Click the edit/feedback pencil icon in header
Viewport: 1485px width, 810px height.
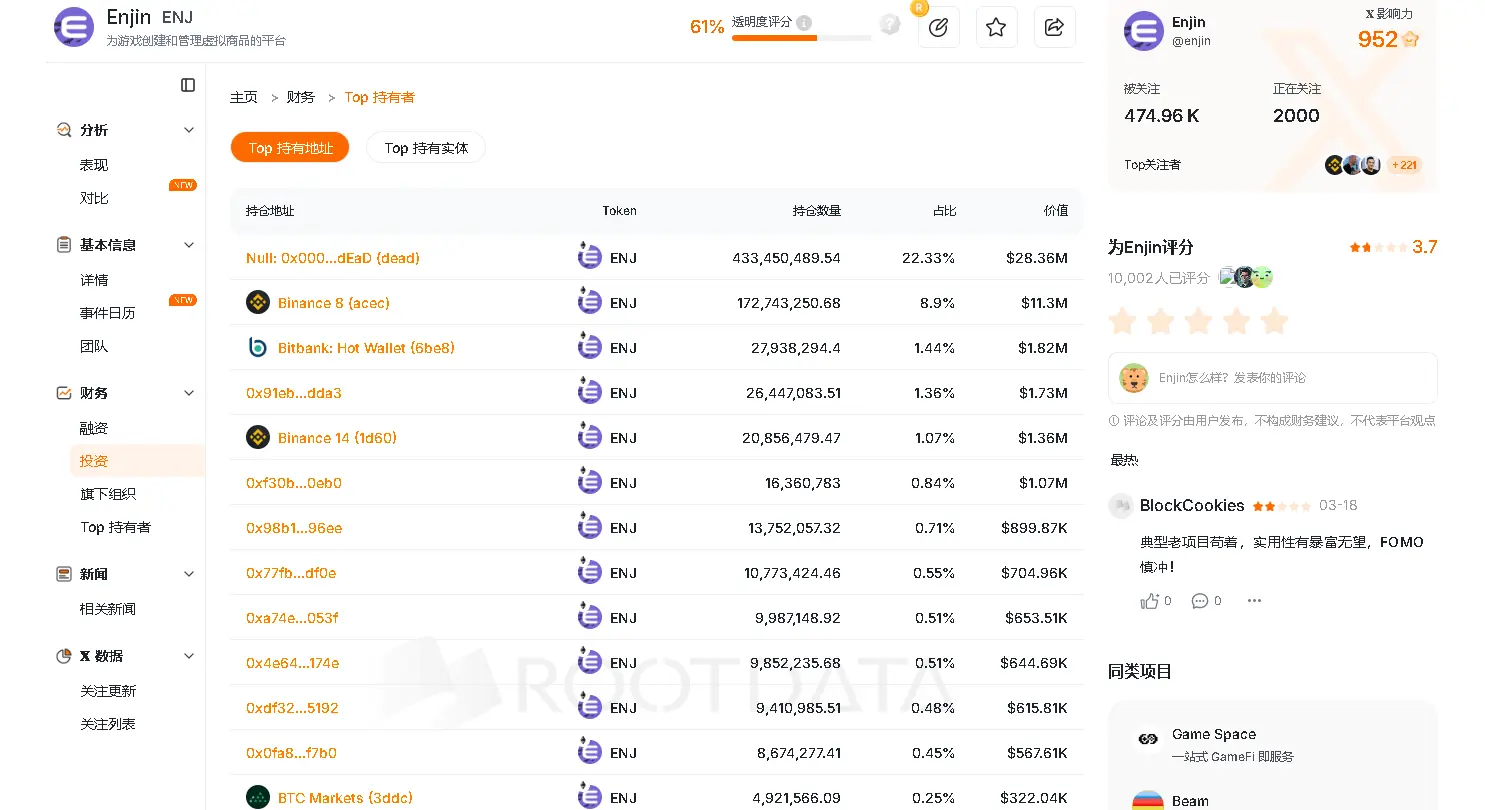point(938,28)
